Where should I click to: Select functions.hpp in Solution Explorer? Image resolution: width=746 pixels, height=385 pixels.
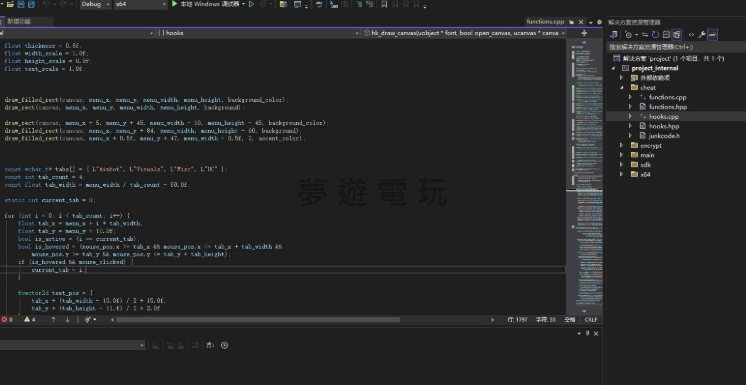pos(668,107)
